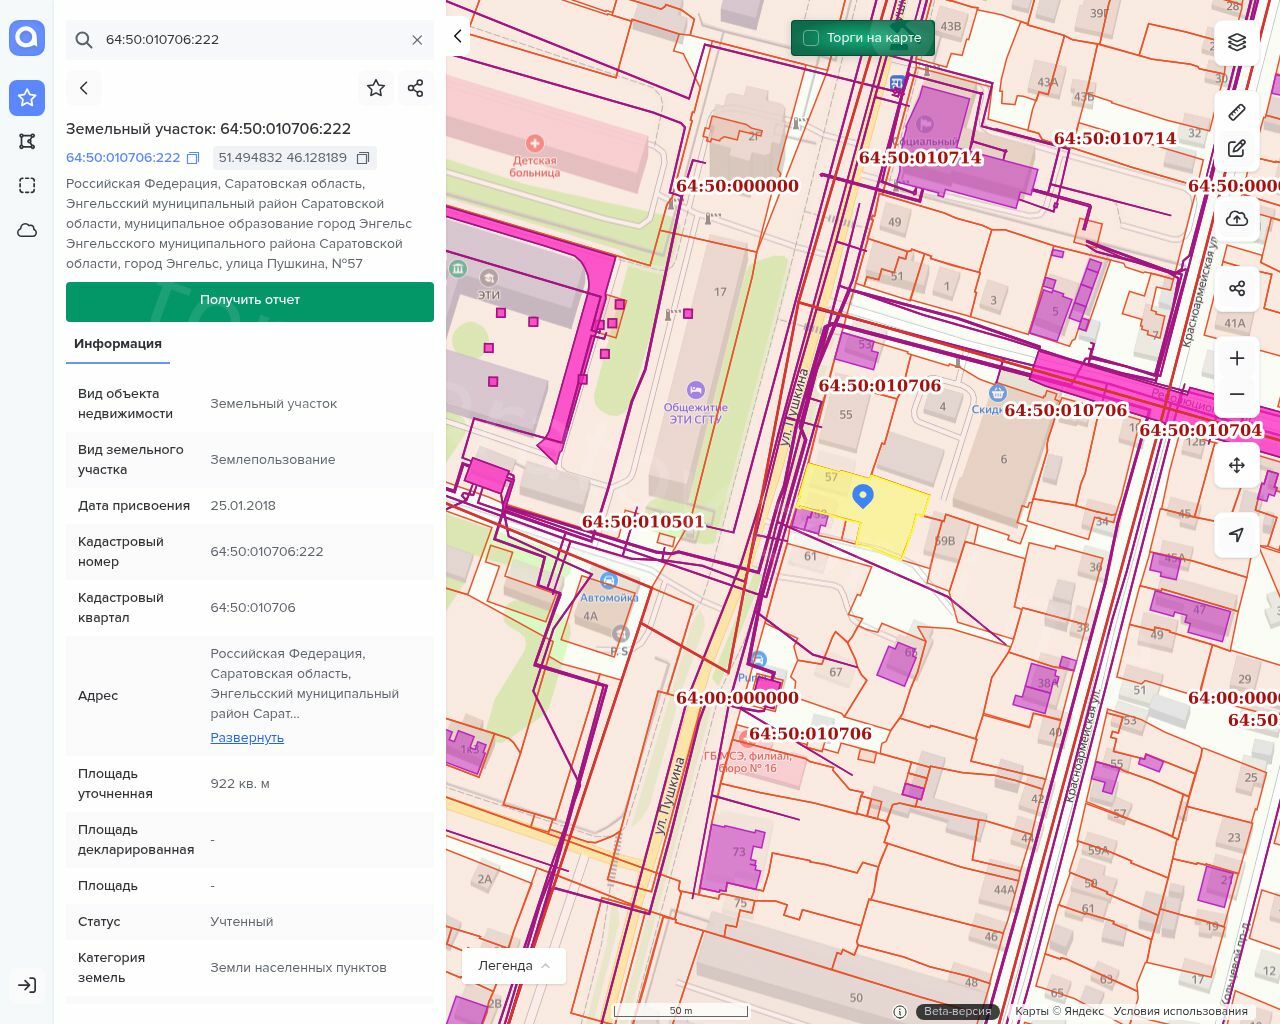Image resolution: width=1280 pixels, height=1024 pixels.
Task: Click the cloud upload icon on map
Action: tap(1237, 219)
